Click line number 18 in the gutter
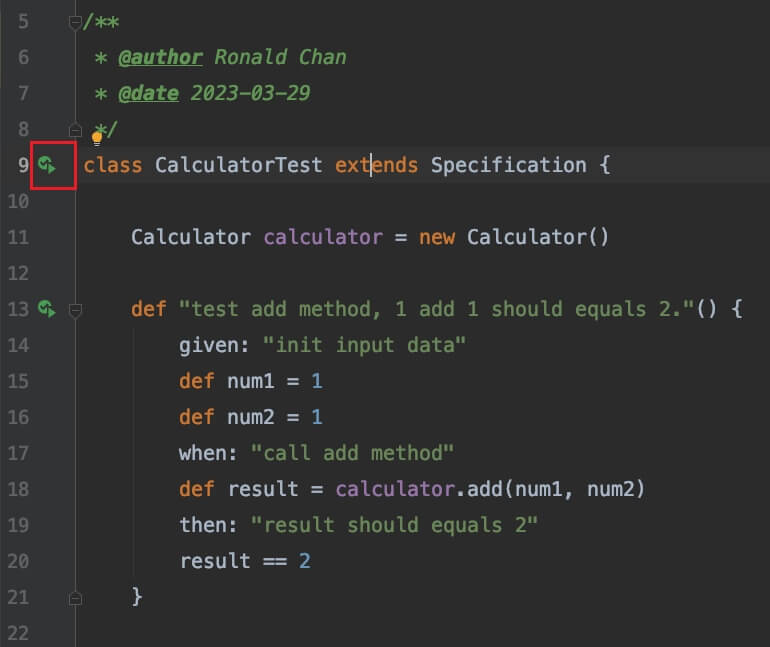The width and height of the screenshot is (770, 647). coord(18,489)
